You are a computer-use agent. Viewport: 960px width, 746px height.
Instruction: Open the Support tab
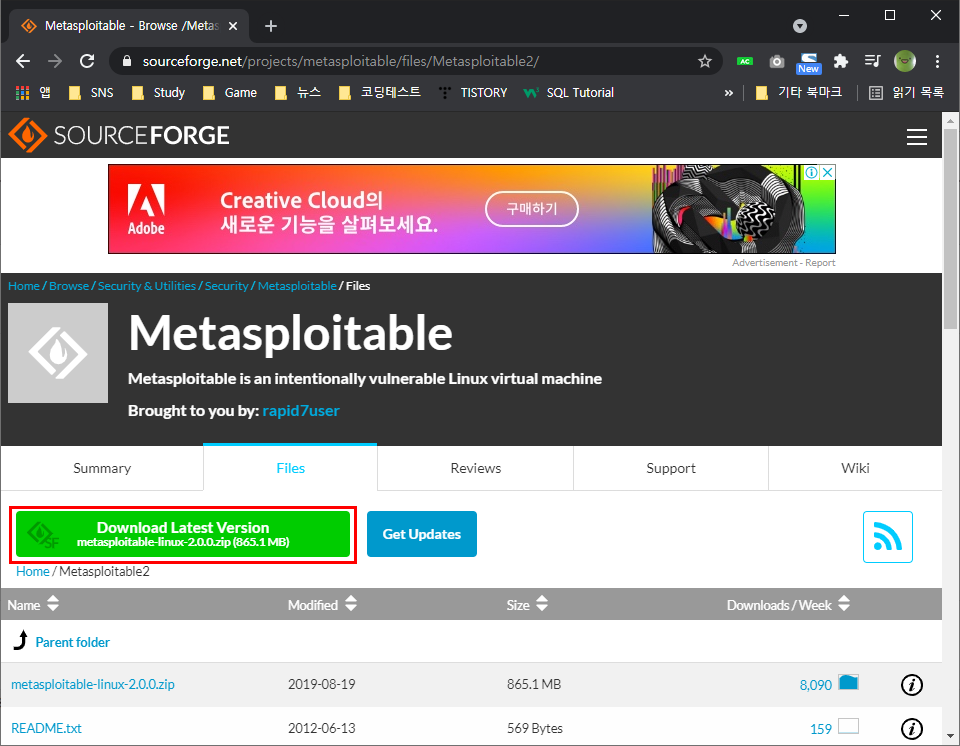671,468
